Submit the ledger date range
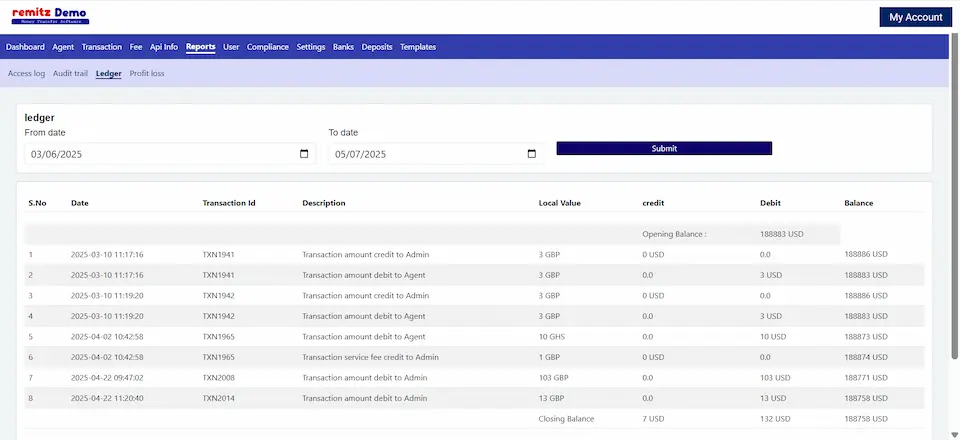 click(664, 148)
